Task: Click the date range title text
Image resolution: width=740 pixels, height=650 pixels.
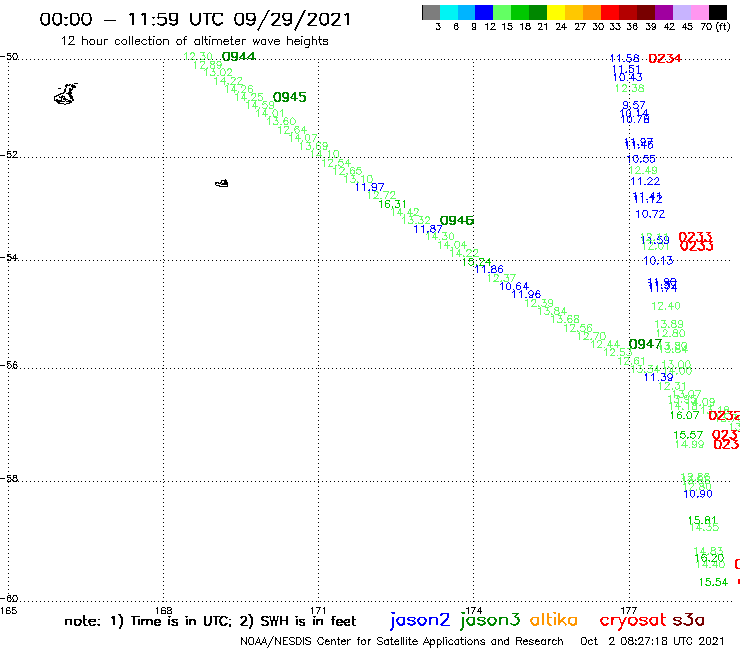Action: pos(195,19)
